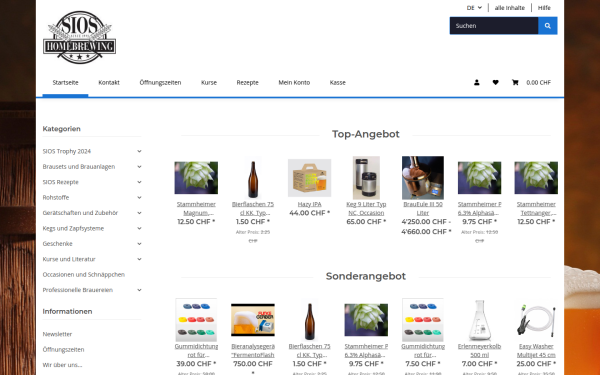This screenshot has height=375, width=600.
Task: Click the Bieranalysegerät Fermentoflash thumbnail
Action: pos(253,320)
